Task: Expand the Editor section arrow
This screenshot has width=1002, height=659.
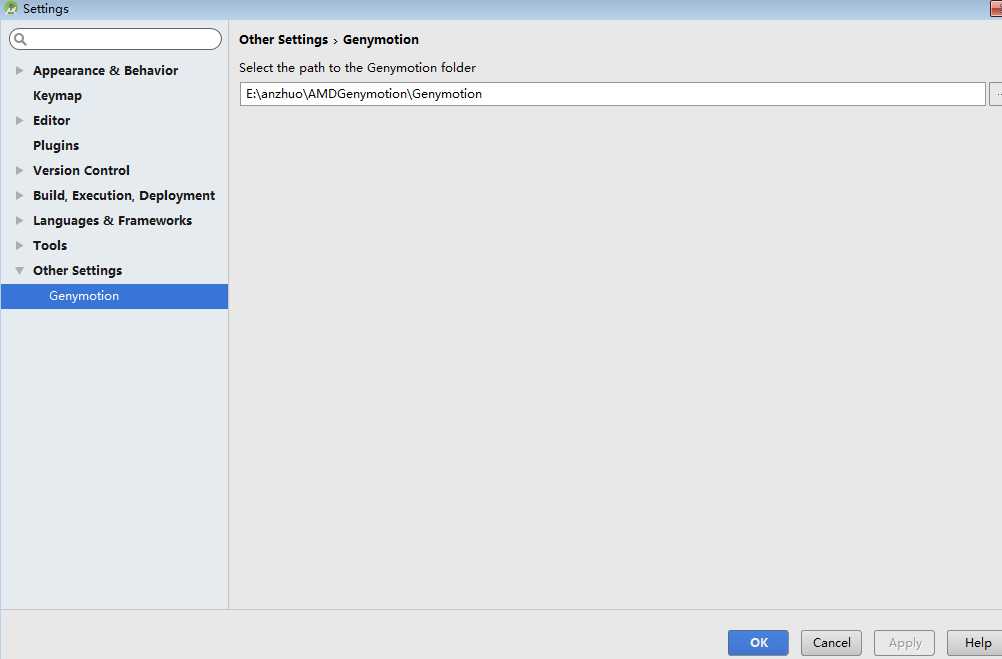Action: click(x=19, y=120)
